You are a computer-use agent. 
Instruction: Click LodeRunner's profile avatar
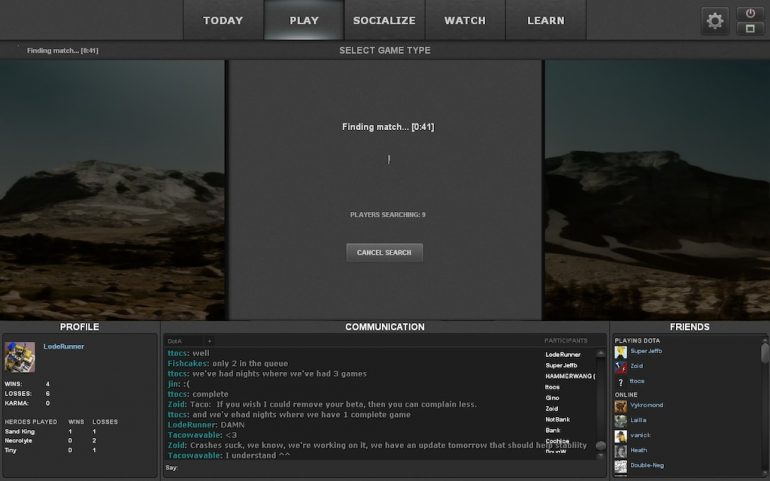[20, 358]
